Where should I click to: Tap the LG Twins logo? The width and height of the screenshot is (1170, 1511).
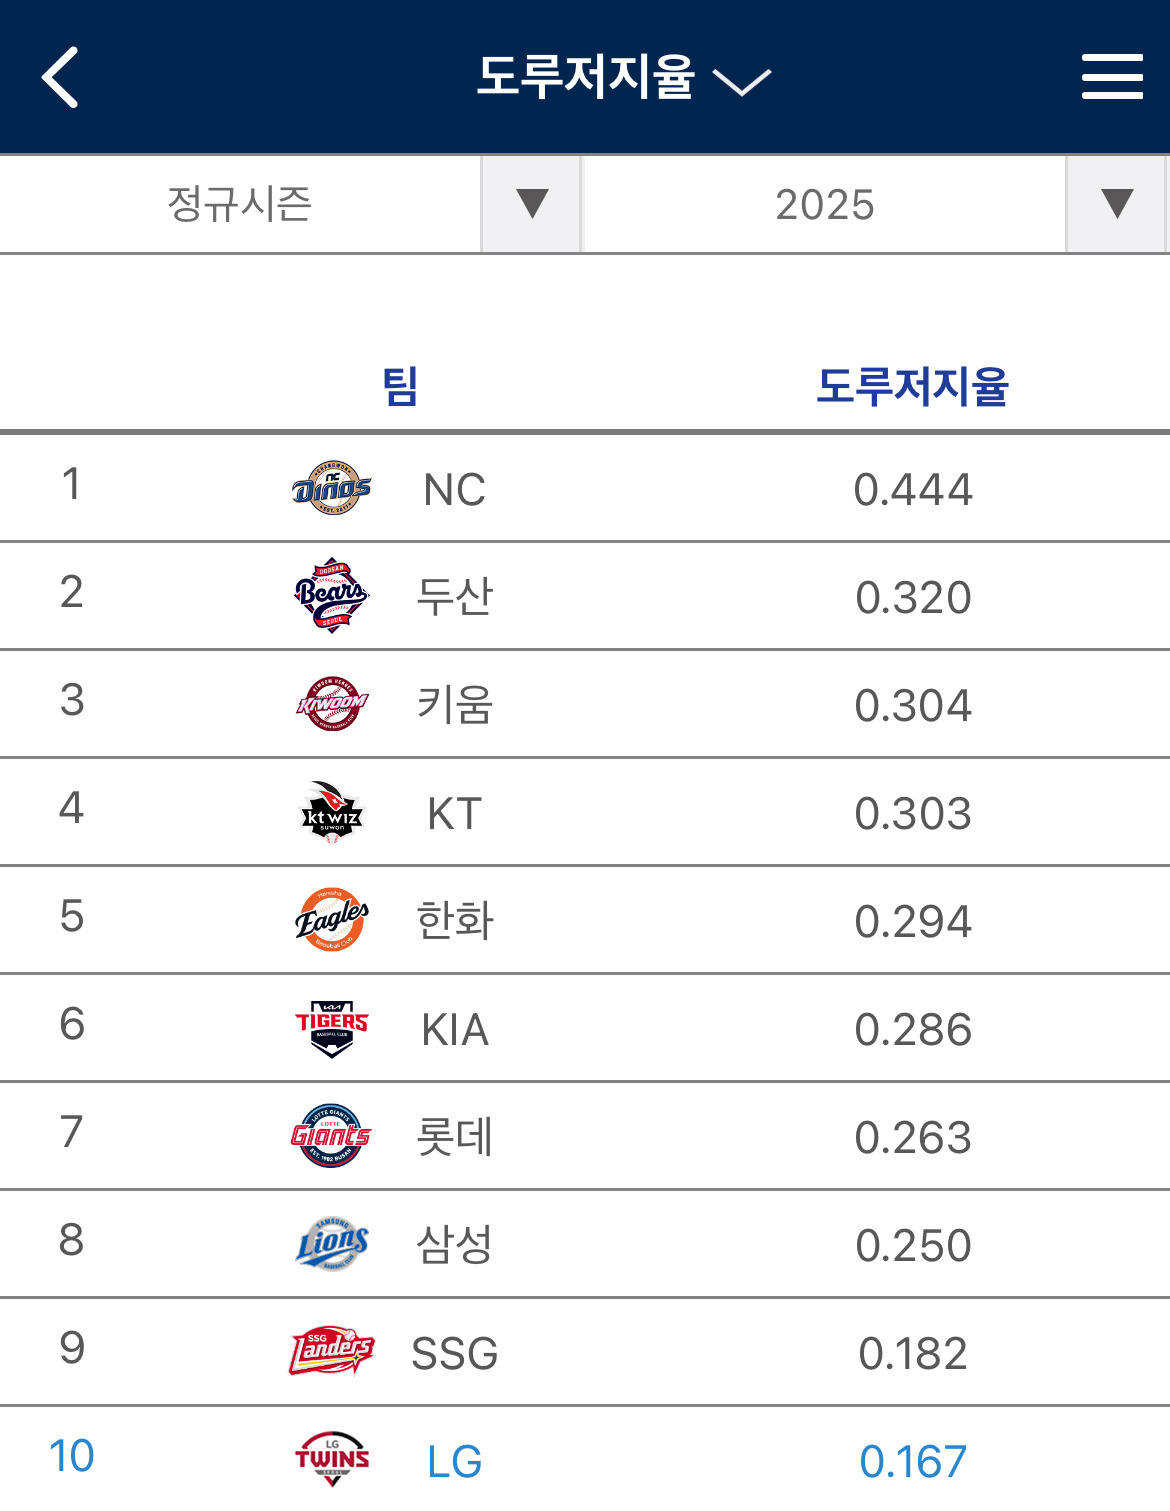coord(332,1459)
